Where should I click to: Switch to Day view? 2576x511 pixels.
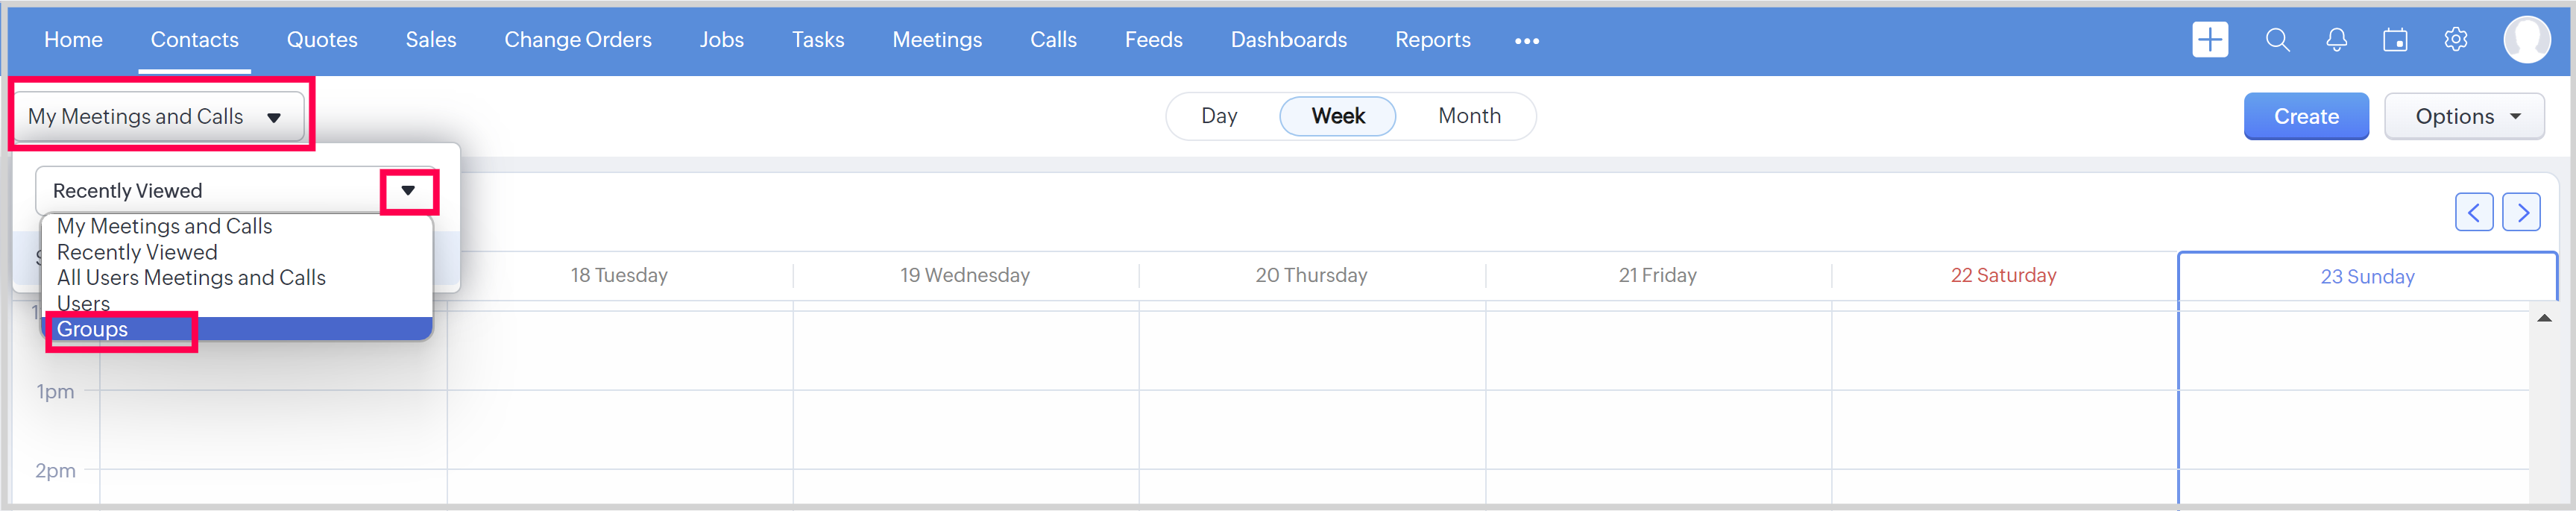pos(1219,116)
